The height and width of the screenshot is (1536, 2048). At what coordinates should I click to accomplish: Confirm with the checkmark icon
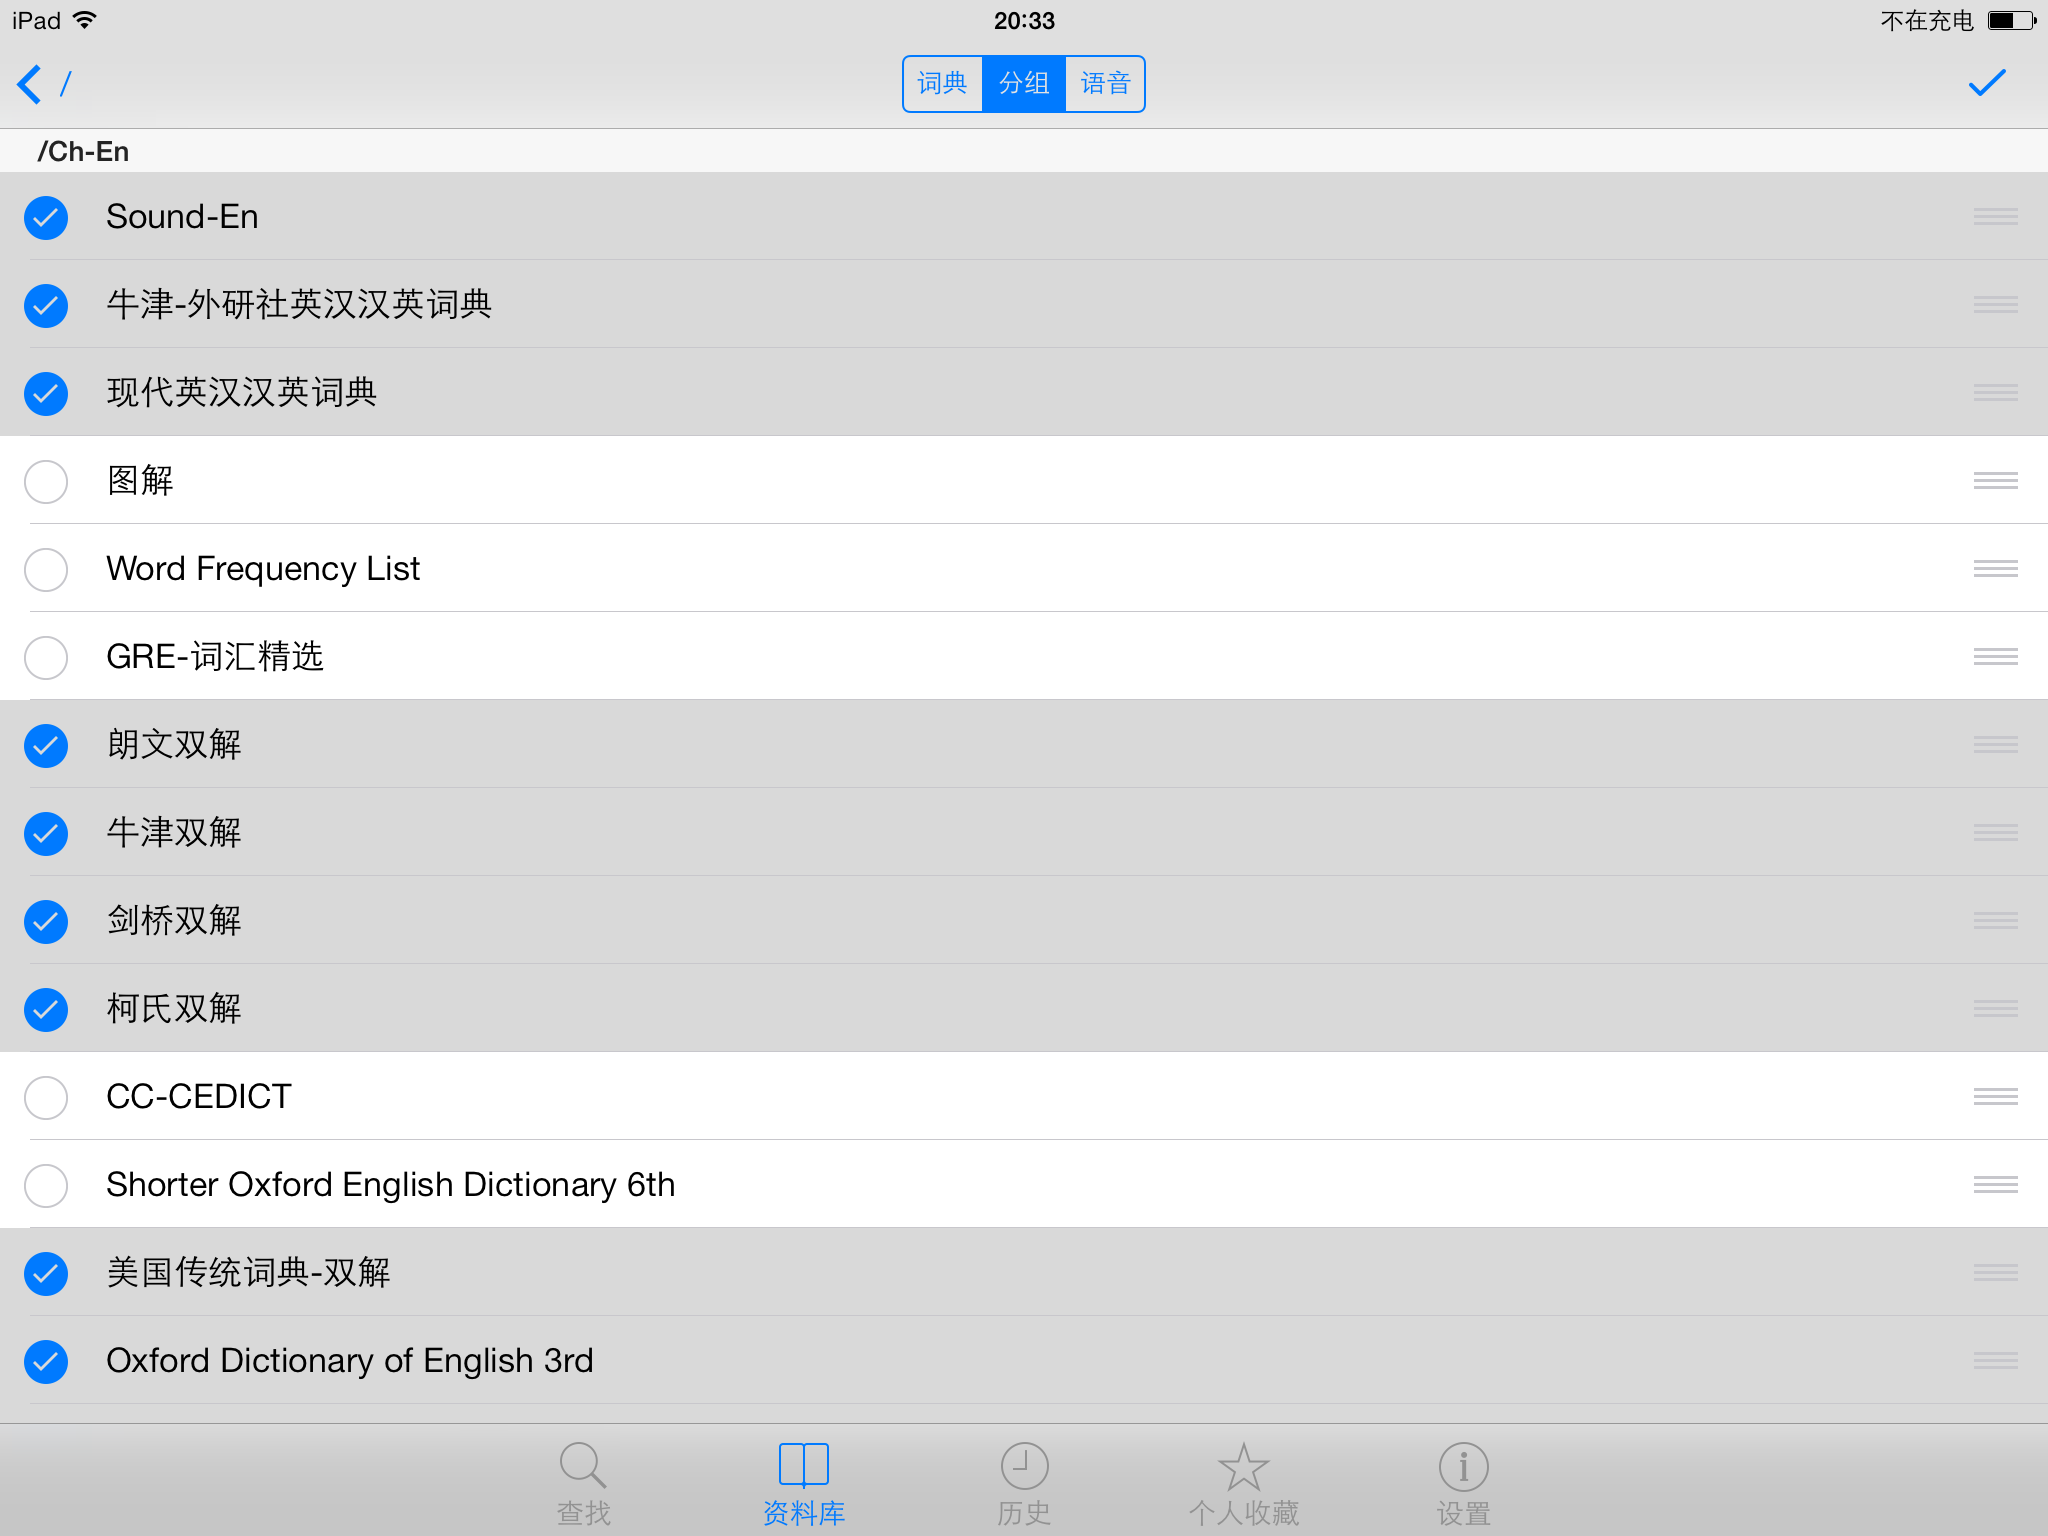click(x=1987, y=83)
